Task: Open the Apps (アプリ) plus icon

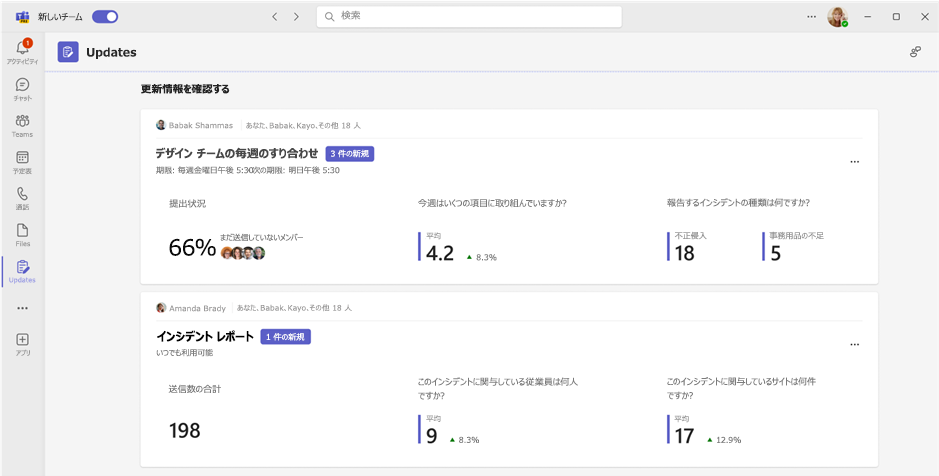Action: coord(22,344)
